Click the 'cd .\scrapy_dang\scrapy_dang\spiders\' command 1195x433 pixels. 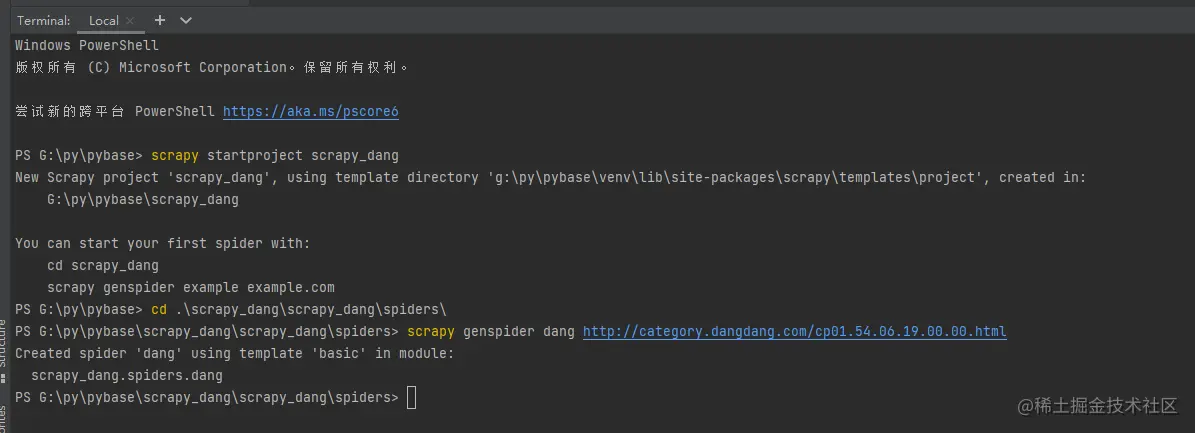point(298,310)
